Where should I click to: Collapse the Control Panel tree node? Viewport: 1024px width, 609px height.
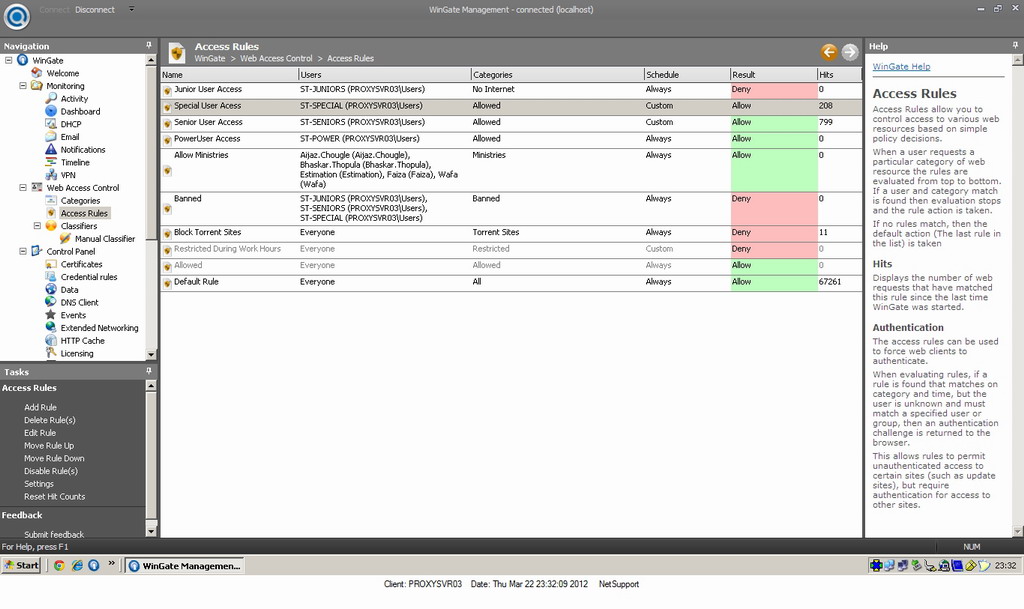23,251
